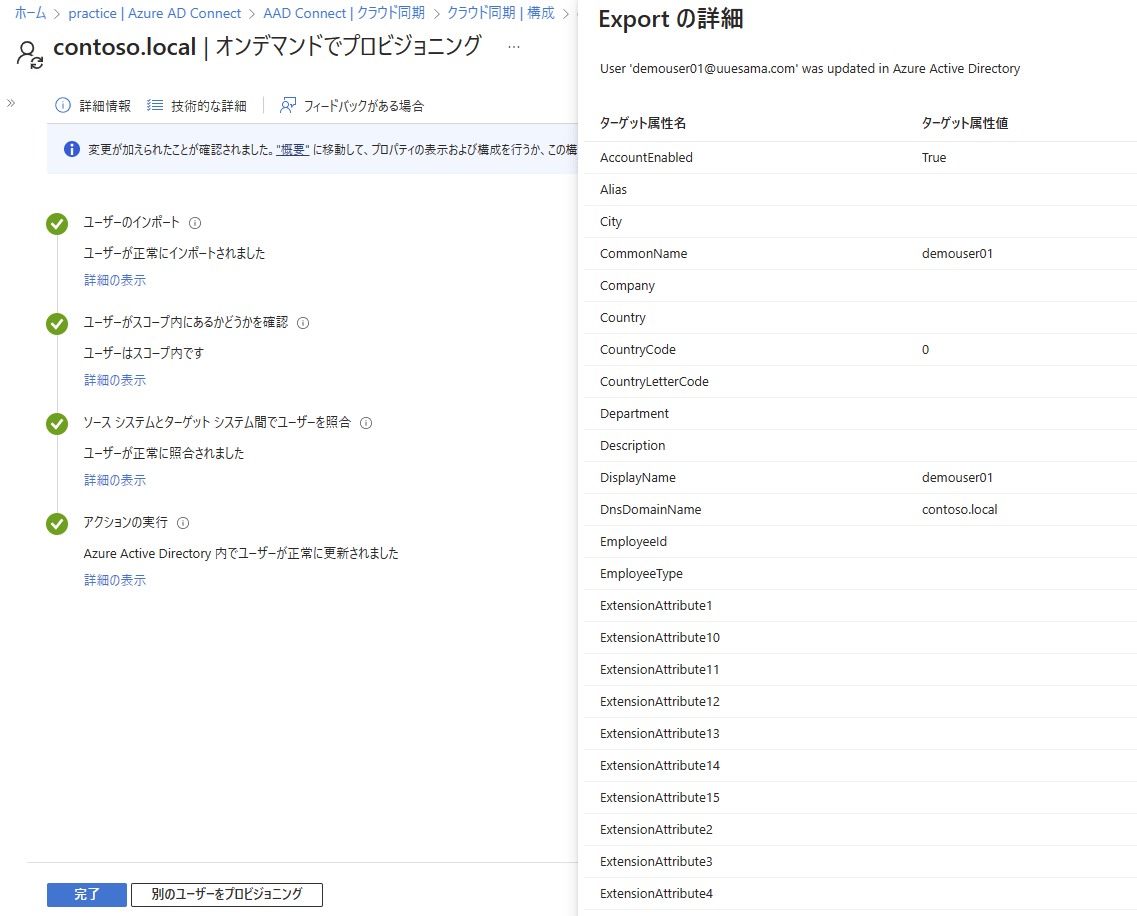Click green checkmark for アクションの実行 step
This screenshot has width=1137, height=916.
pyautogui.click(x=57, y=524)
